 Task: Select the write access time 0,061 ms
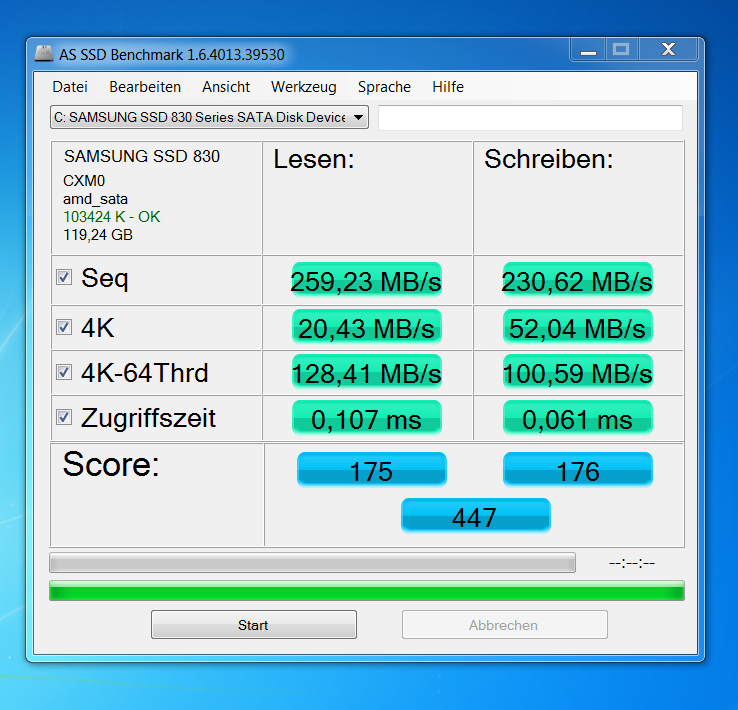coord(578,417)
